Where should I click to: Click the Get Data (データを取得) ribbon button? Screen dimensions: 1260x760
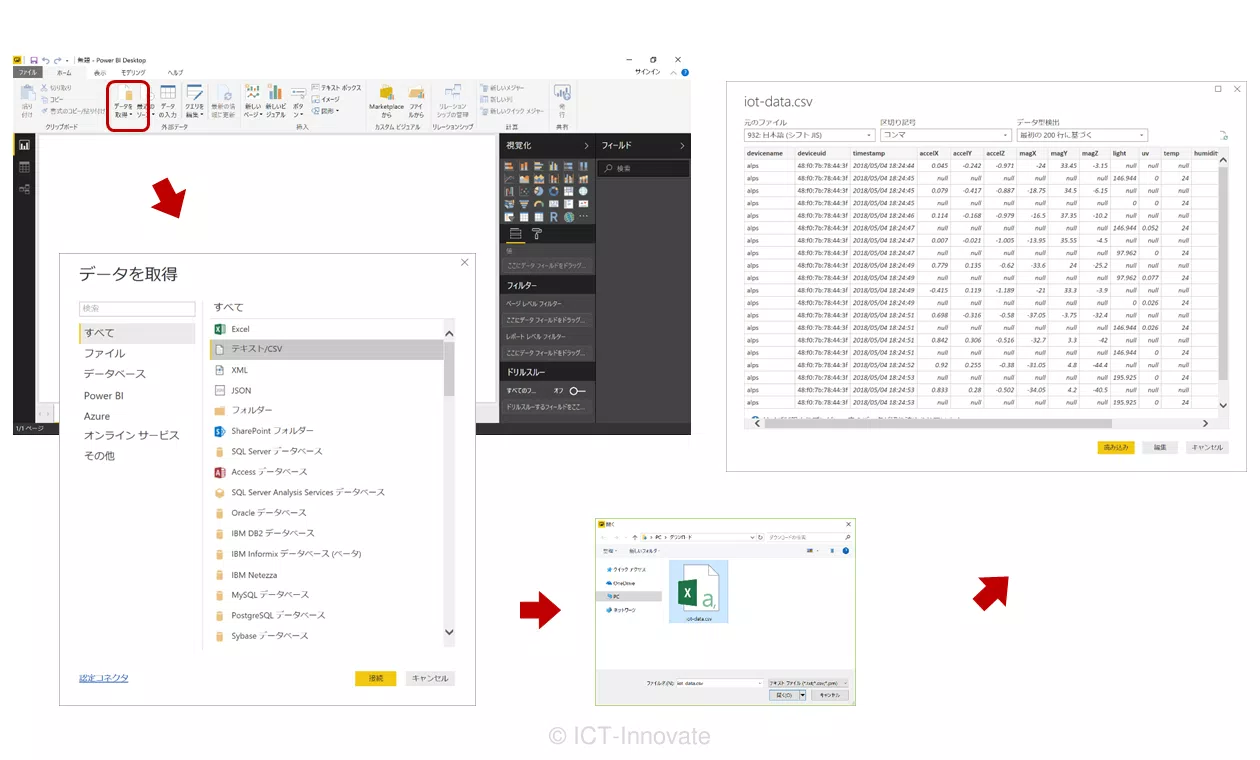124,103
